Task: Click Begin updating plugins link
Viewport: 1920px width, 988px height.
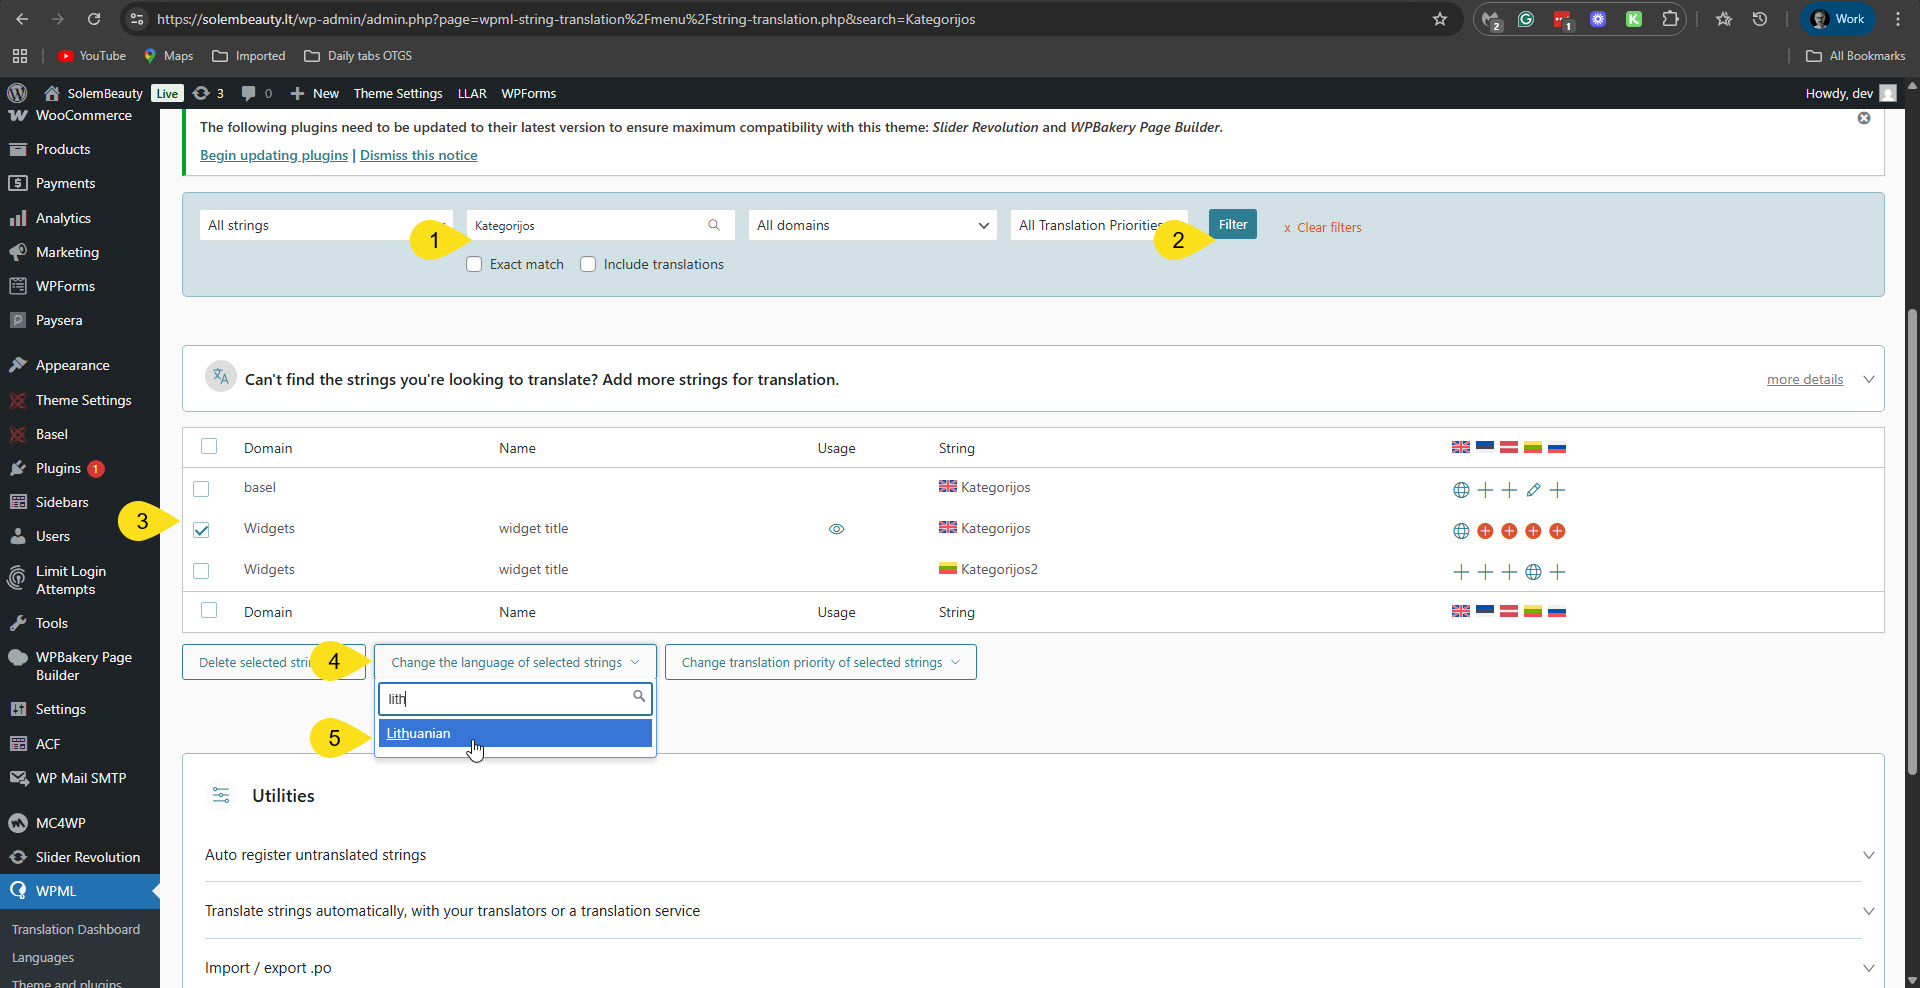Action: pyautogui.click(x=274, y=155)
